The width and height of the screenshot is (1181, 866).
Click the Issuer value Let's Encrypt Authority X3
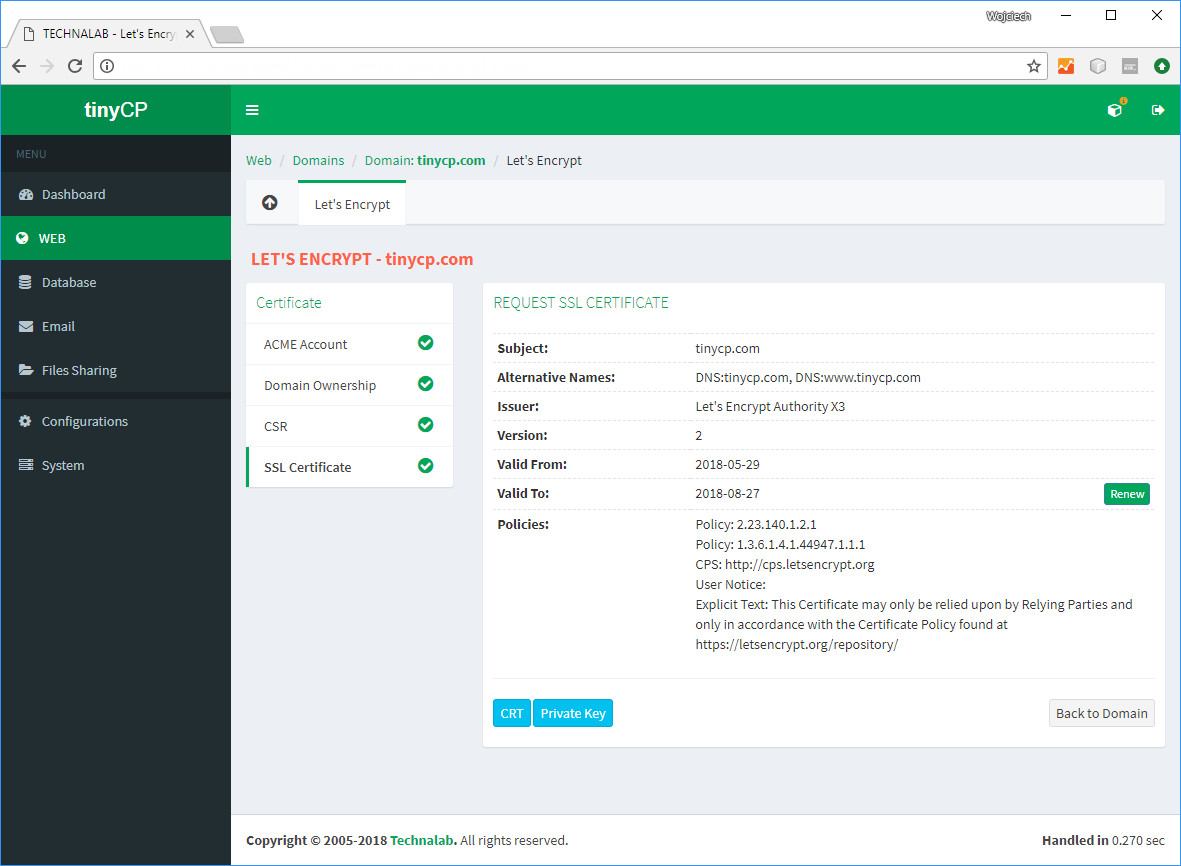(x=770, y=407)
